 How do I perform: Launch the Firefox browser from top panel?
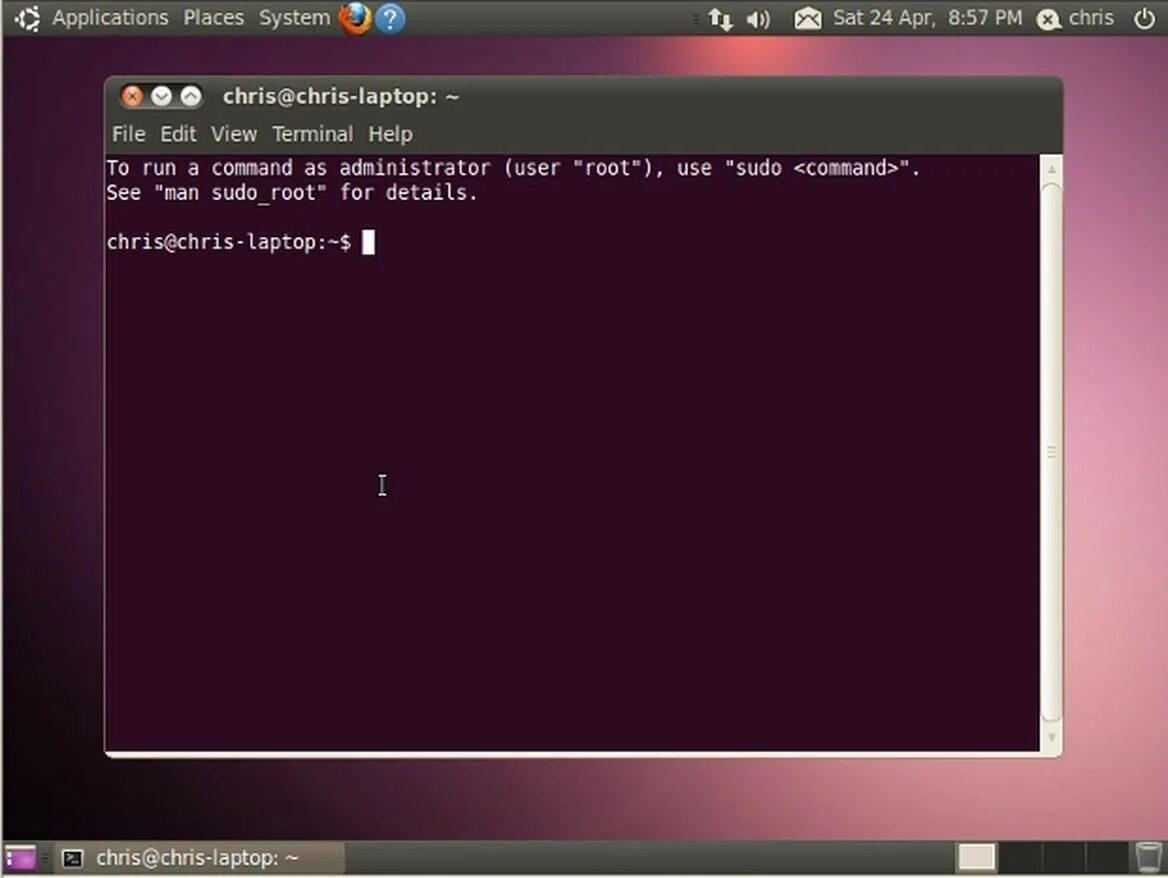pyautogui.click(x=355, y=18)
